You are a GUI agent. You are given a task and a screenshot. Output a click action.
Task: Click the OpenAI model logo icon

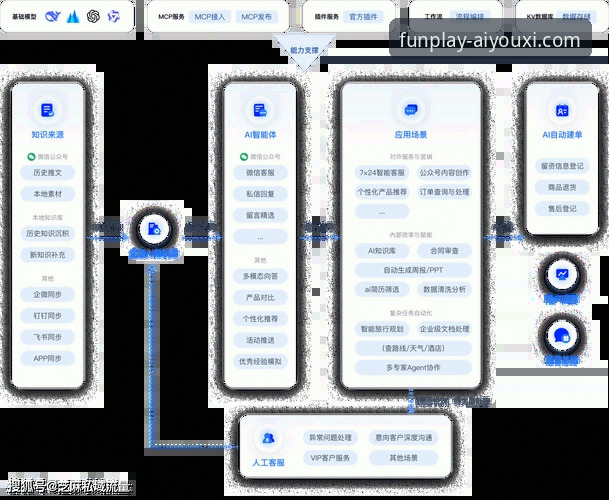(x=93, y=17)
